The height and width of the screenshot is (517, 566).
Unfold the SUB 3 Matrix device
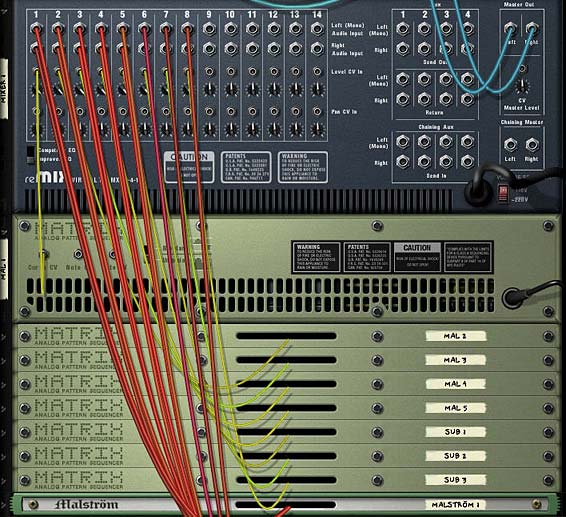point(4,480)
